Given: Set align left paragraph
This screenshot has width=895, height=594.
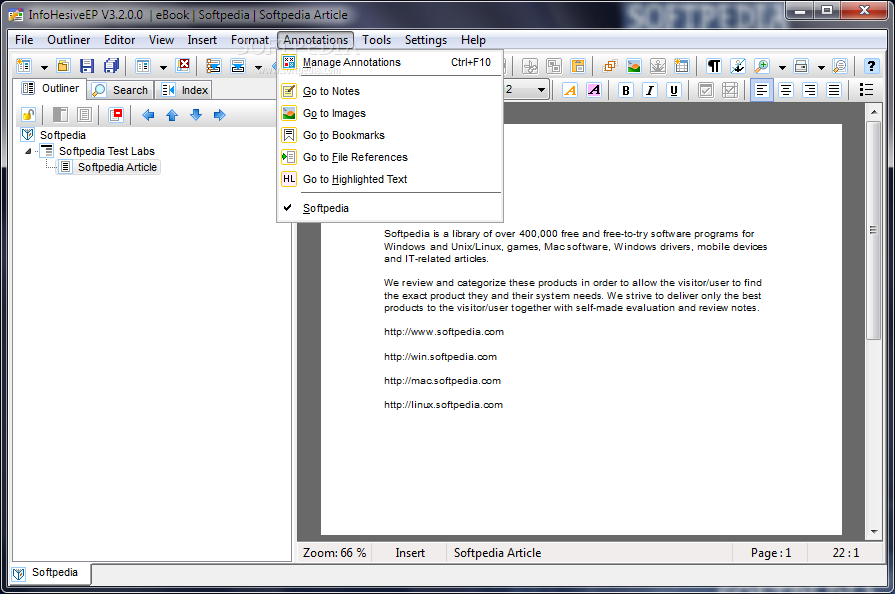Looking at the screenshot, I should [x=761, y=90].
